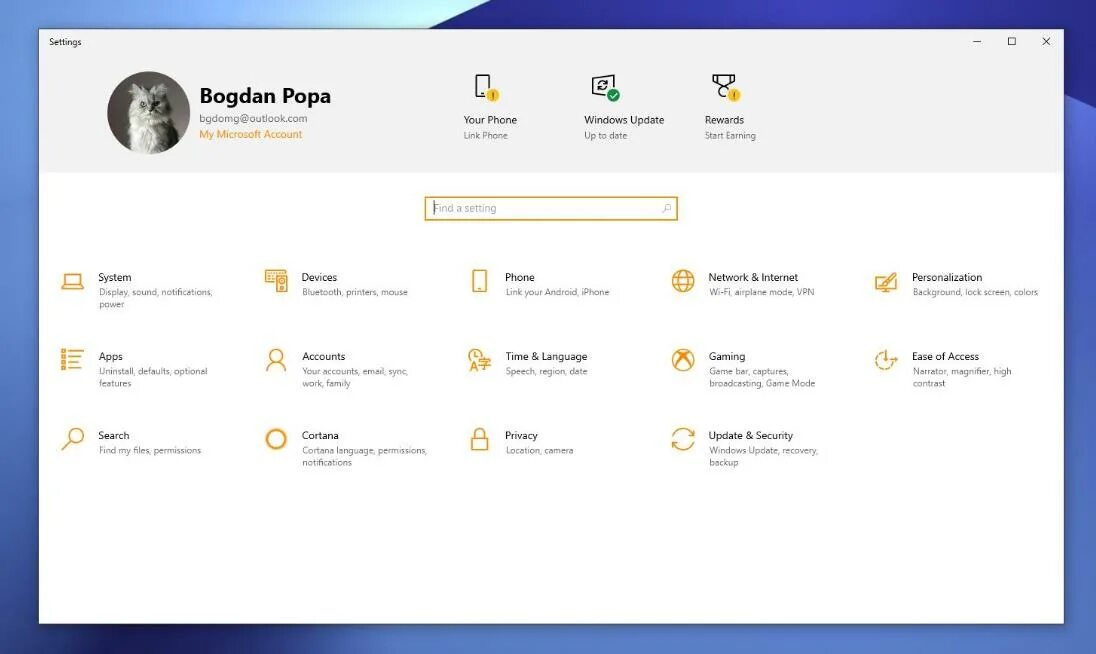Close the Settings window
Image resolution: width=1096 pixels, height=654 pixels.
click(x=1046, y=41)
